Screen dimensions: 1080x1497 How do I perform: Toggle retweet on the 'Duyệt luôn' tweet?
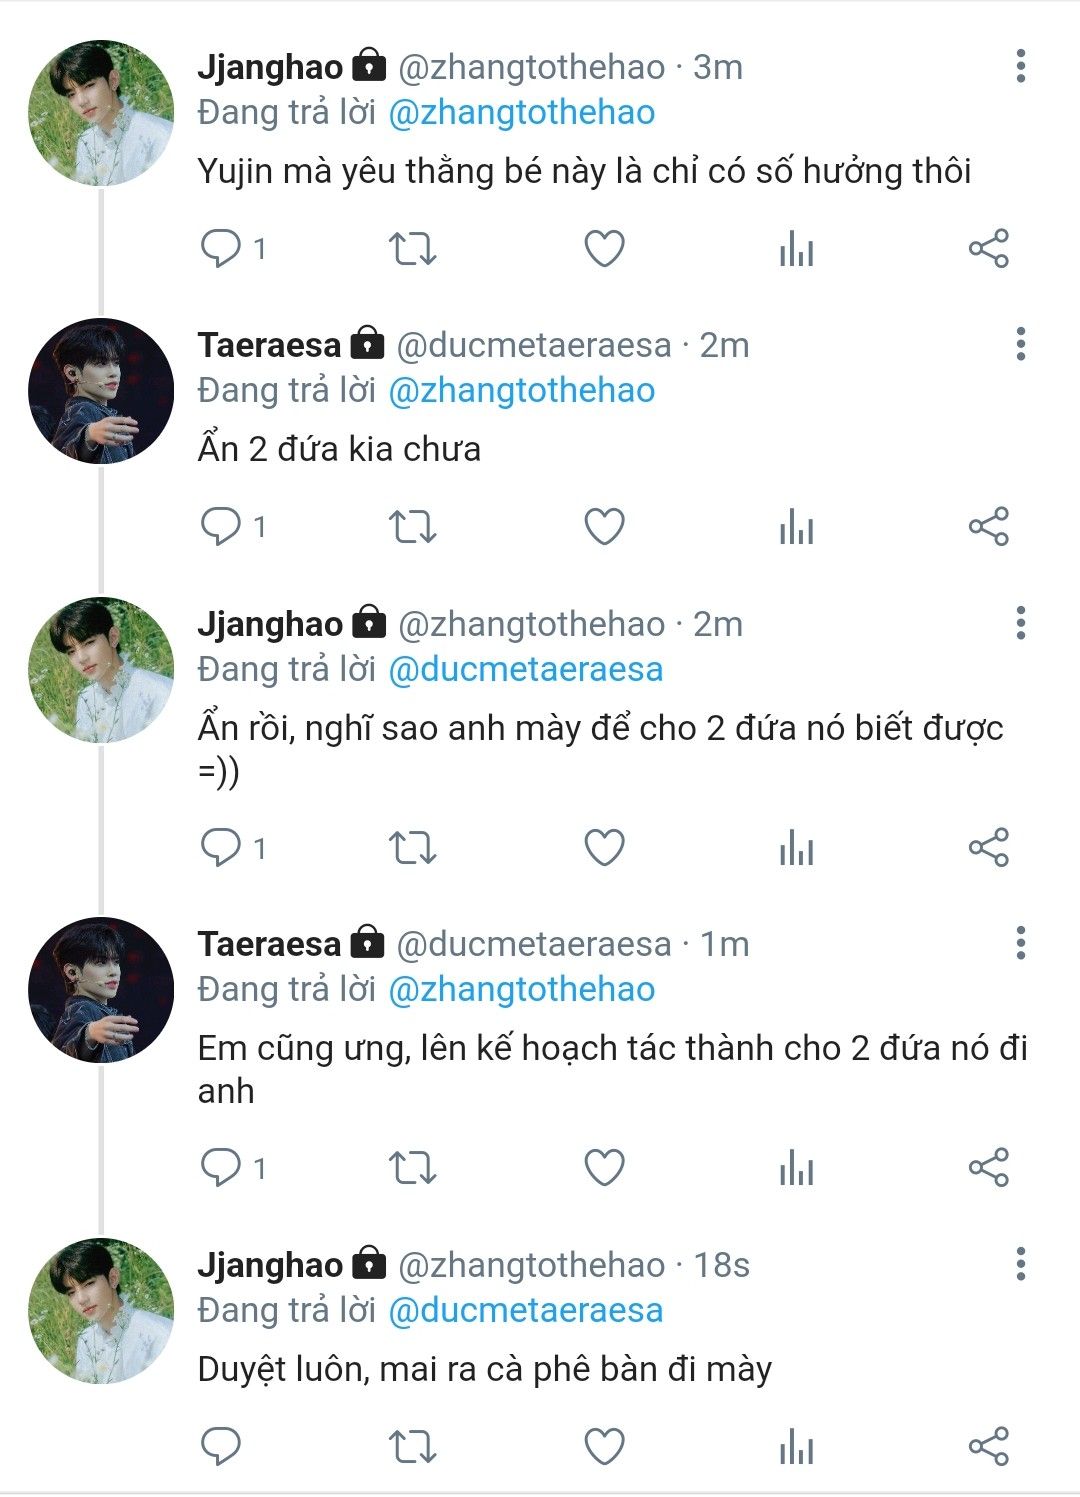(x=412, y=1446)
